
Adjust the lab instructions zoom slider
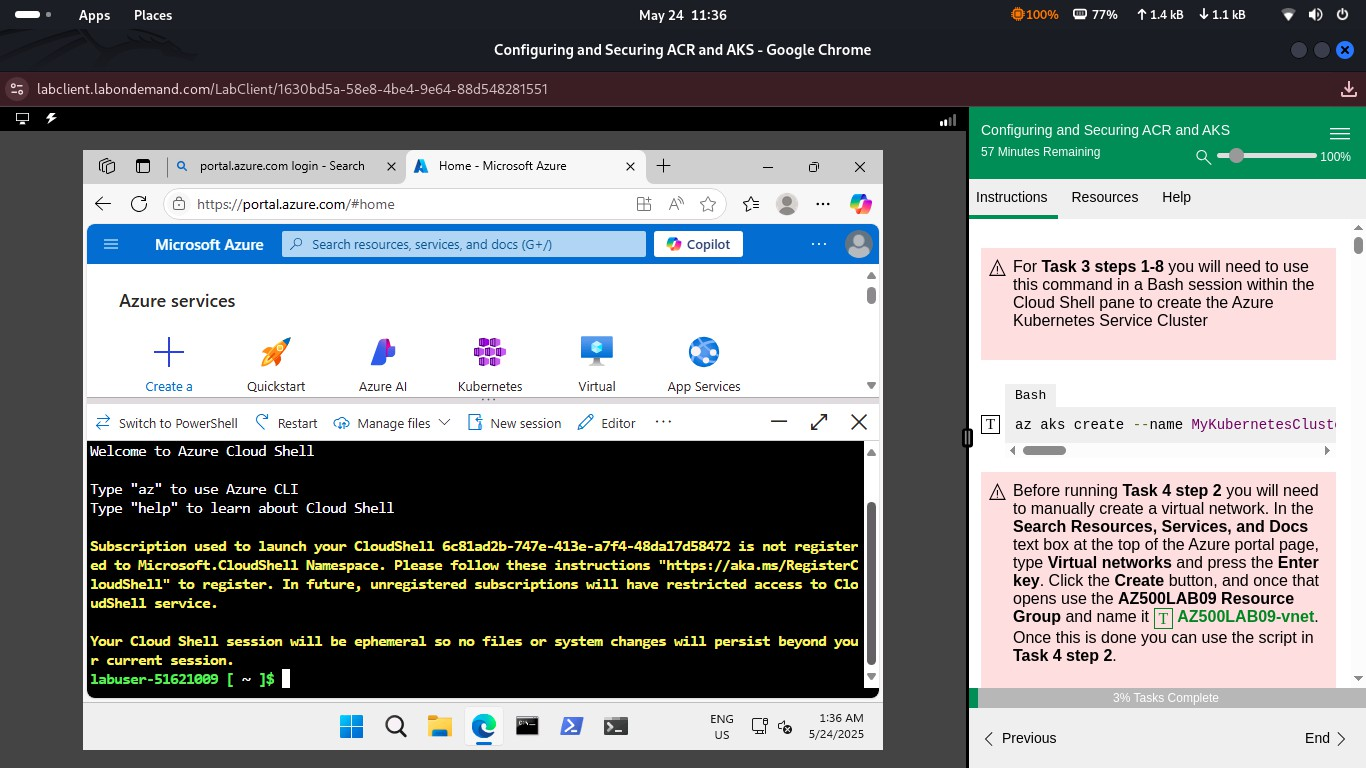[1236, 156]
